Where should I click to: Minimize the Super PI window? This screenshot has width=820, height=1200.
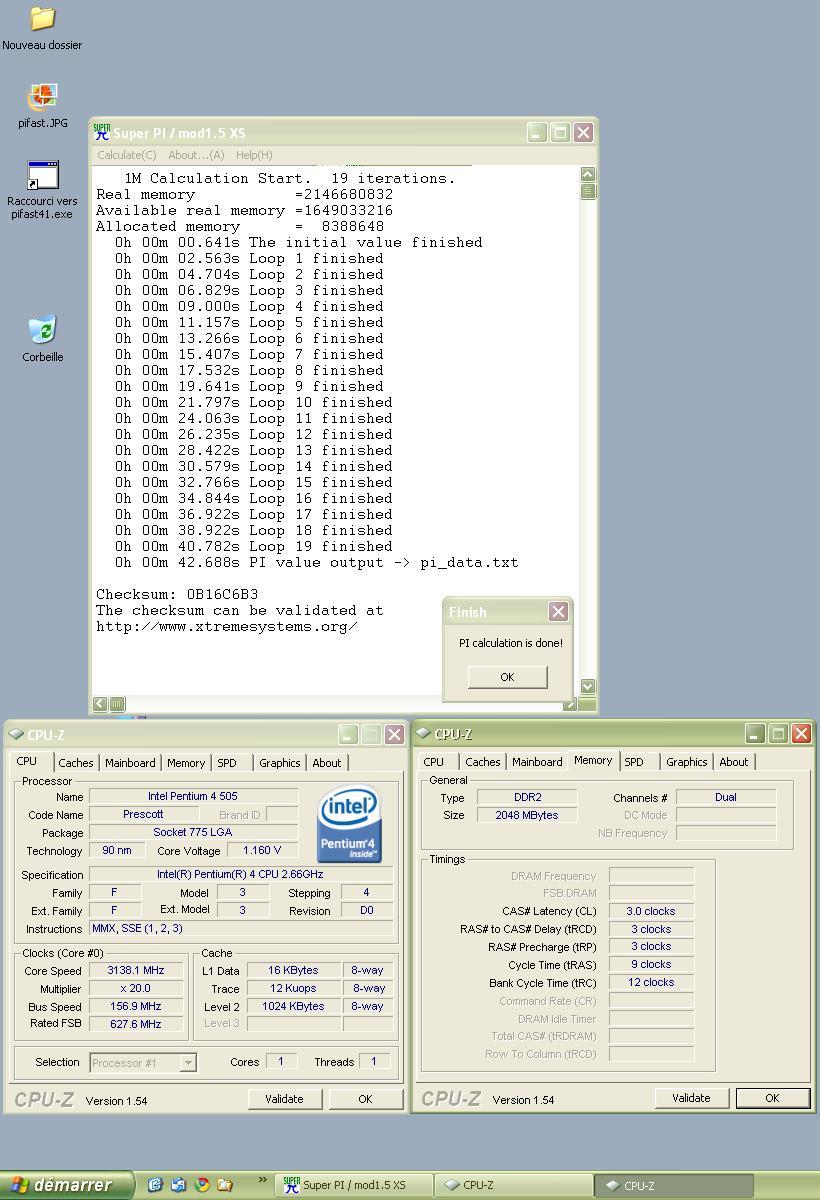[x=537, y=132]
